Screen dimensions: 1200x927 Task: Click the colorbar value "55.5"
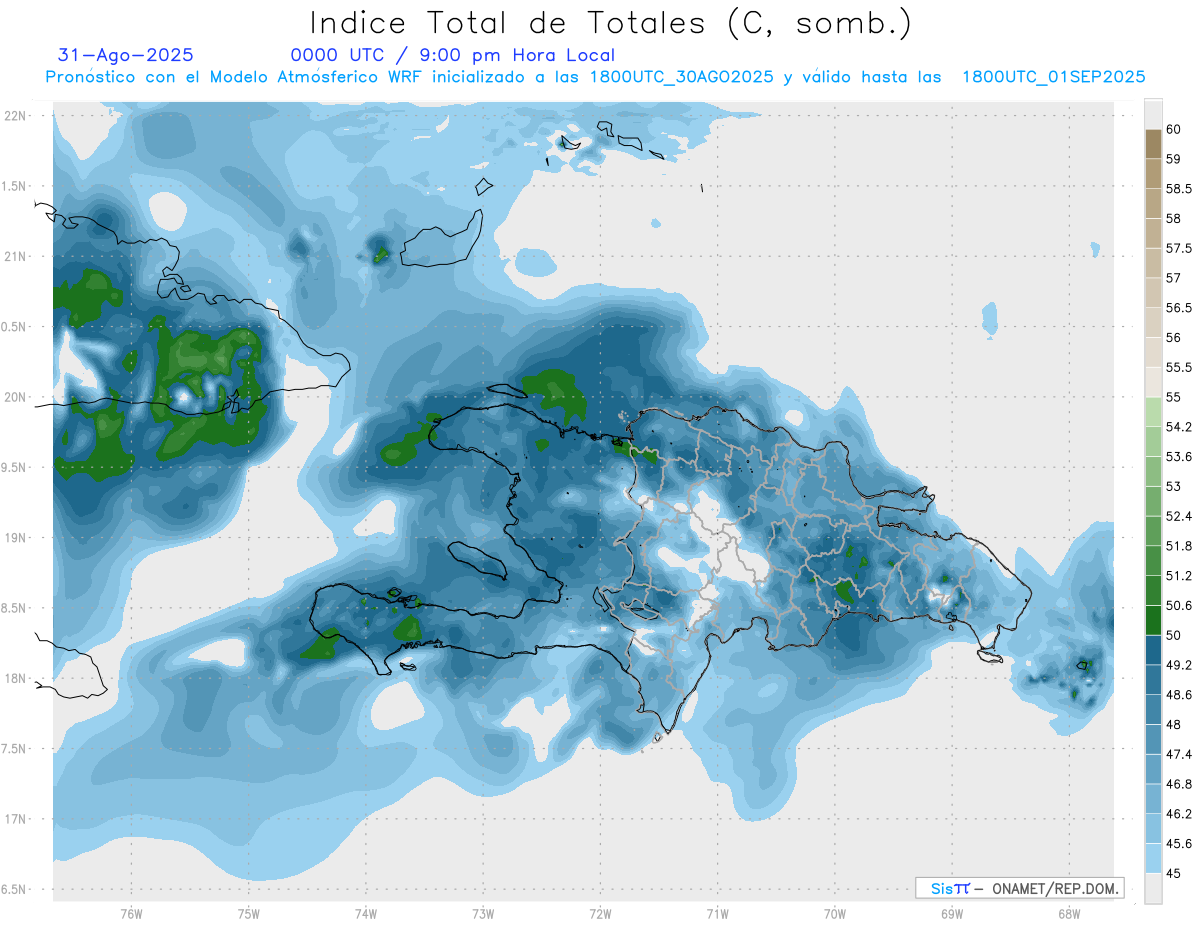click(1180, 368)
